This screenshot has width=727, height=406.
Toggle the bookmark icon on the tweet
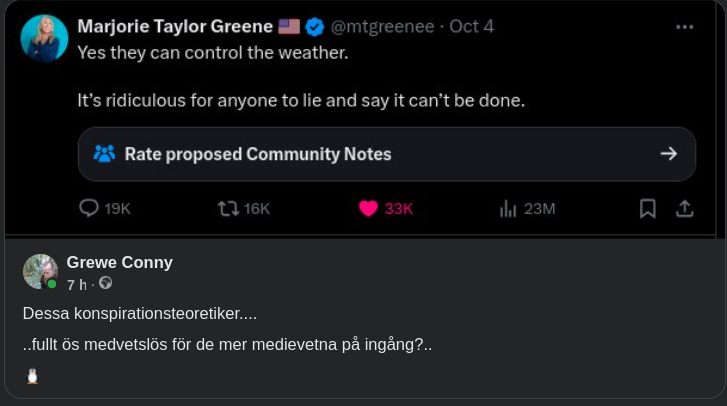coord(648,208)
